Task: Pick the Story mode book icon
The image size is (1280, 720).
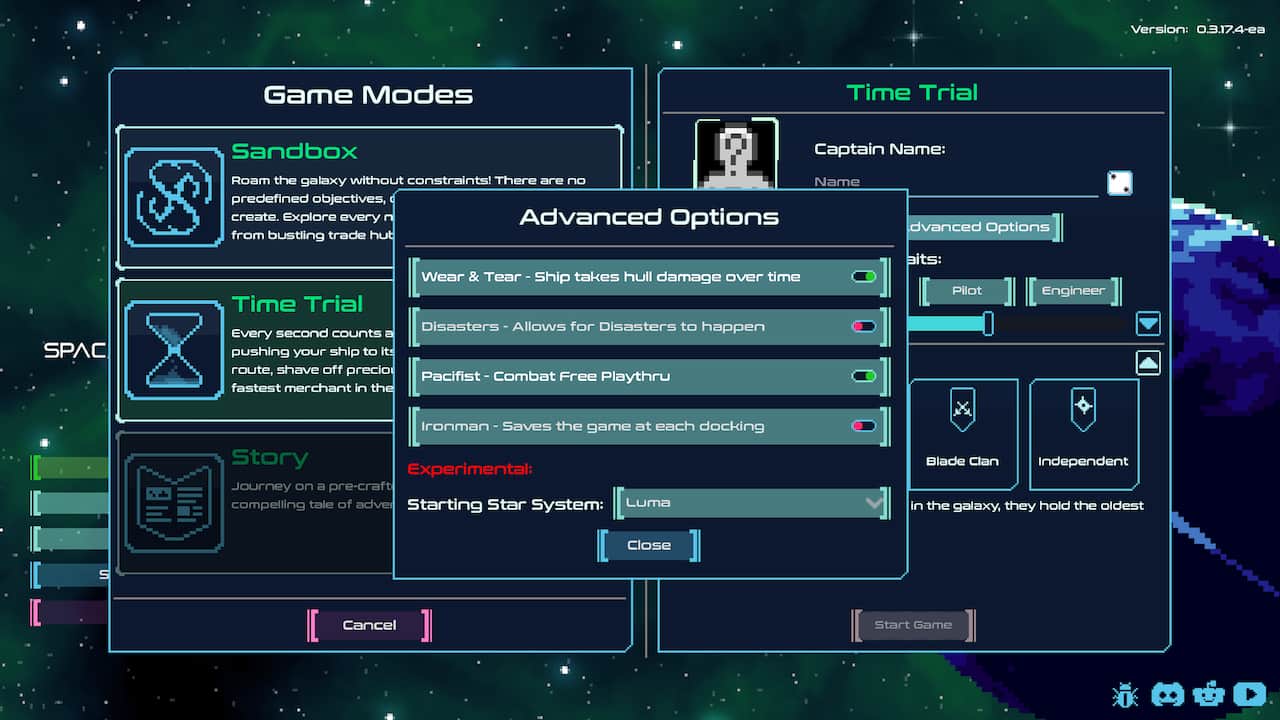Action: [x=174, y=503]
